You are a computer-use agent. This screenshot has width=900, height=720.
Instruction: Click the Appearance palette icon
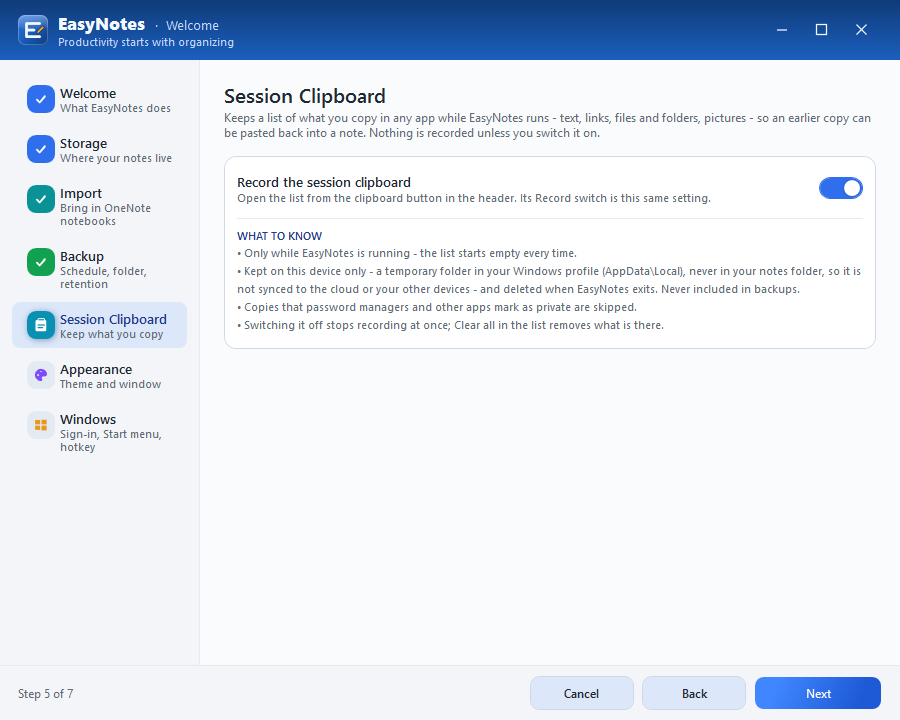click(x=41, y=376)
